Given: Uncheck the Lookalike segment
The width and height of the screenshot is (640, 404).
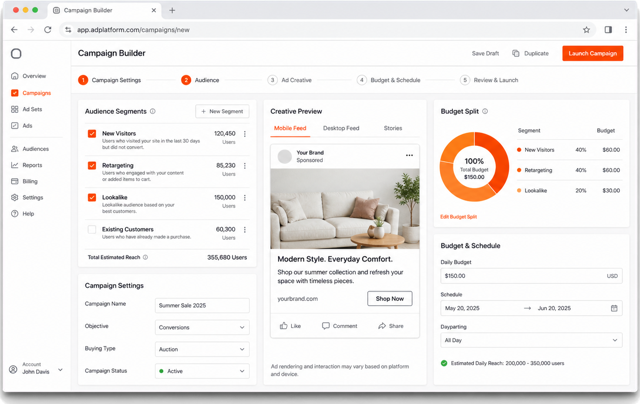Looking at the screenshot, I should point(92,198).
